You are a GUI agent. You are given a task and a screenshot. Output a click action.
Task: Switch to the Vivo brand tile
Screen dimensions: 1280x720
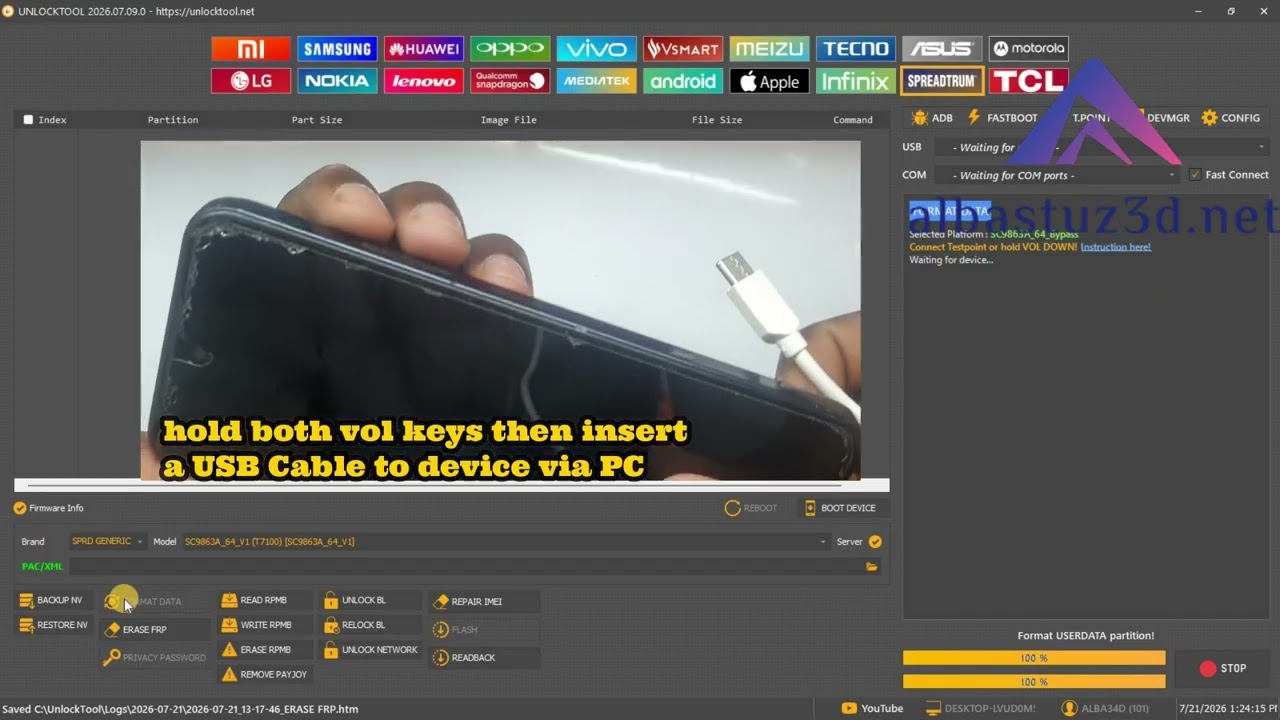pyautogui.click(x=596, y=49)
